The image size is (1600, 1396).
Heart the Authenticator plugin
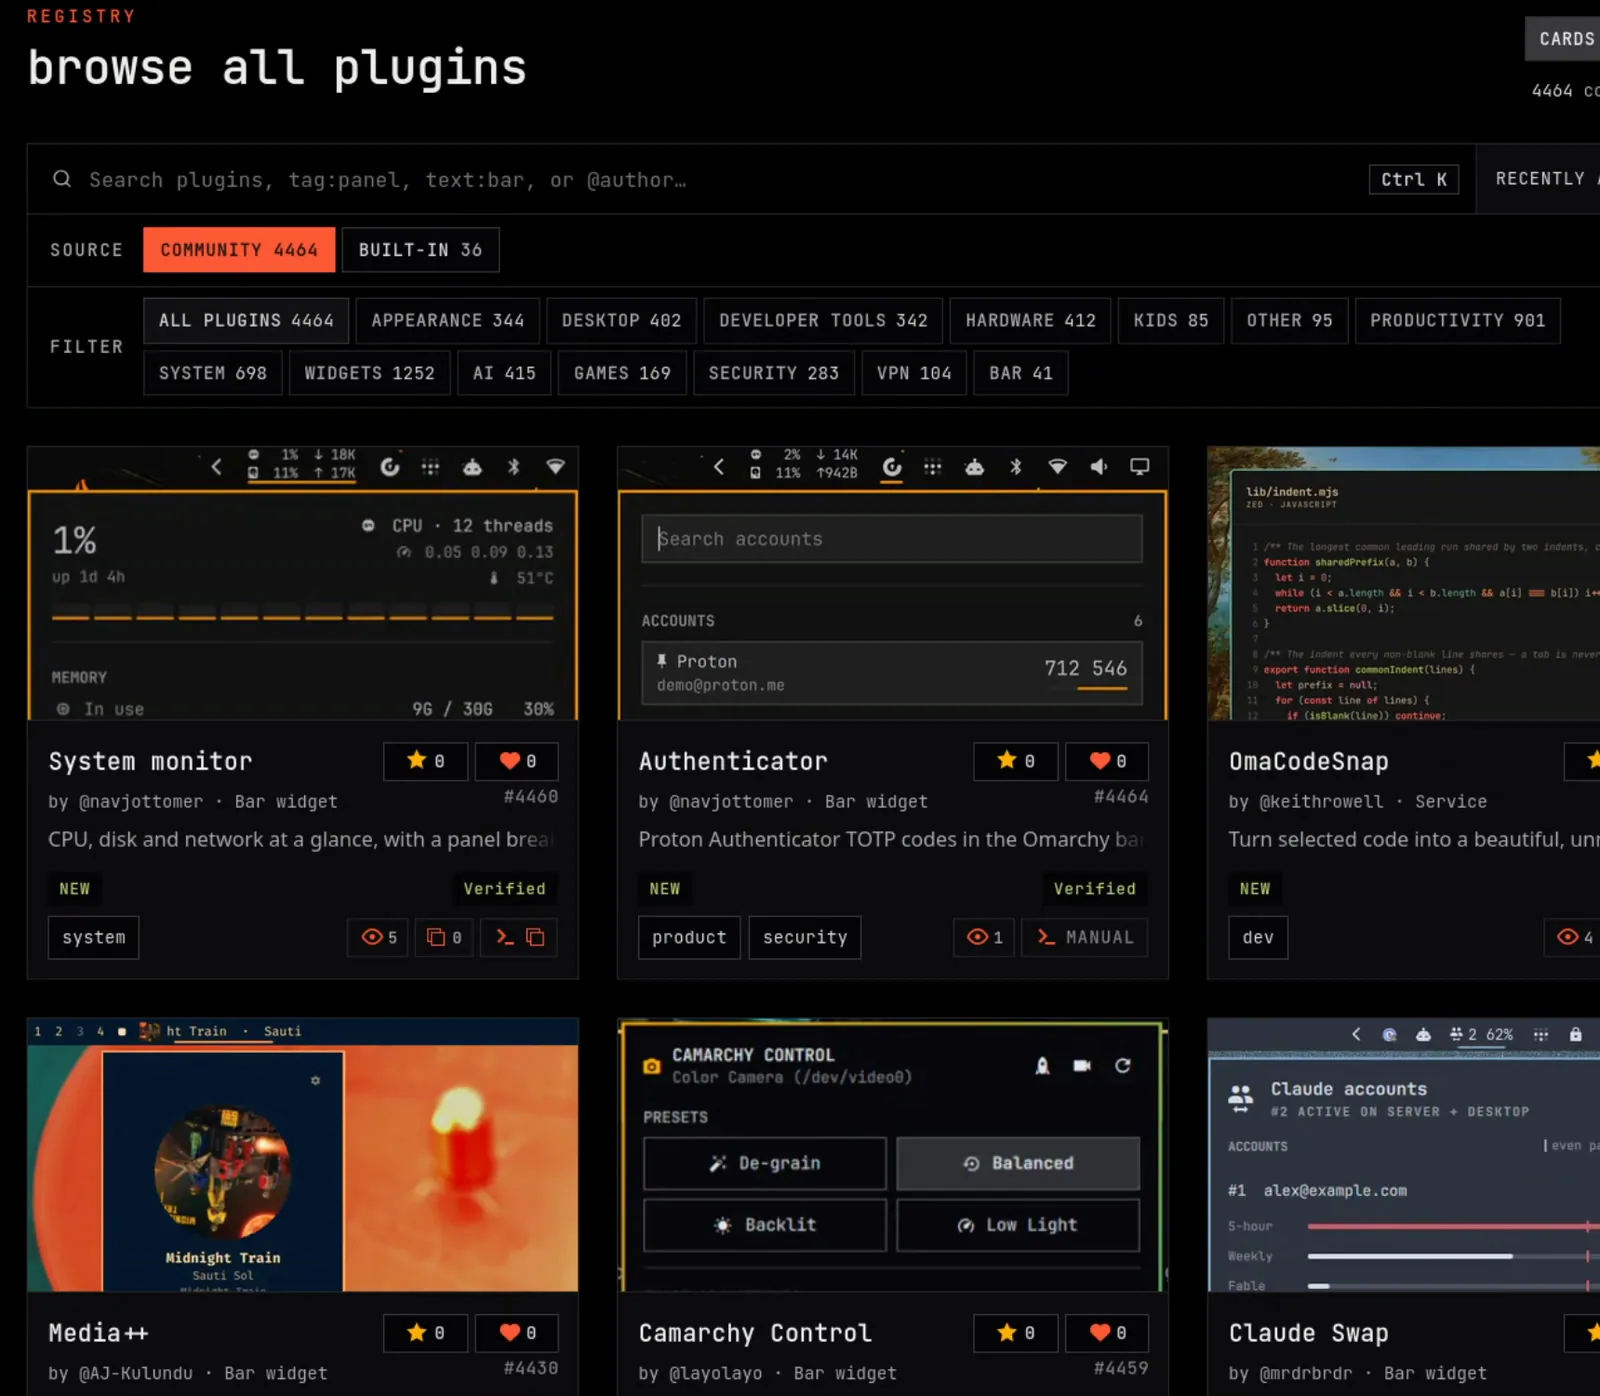pos(1107,761)
